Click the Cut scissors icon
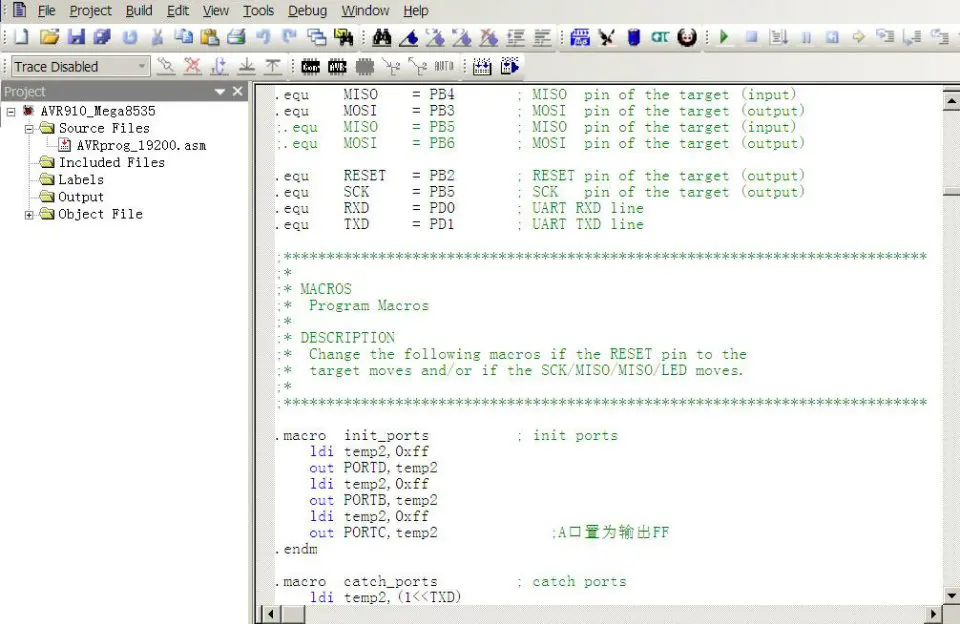This screenshot has height=624, width=960. tap(157, 37)
